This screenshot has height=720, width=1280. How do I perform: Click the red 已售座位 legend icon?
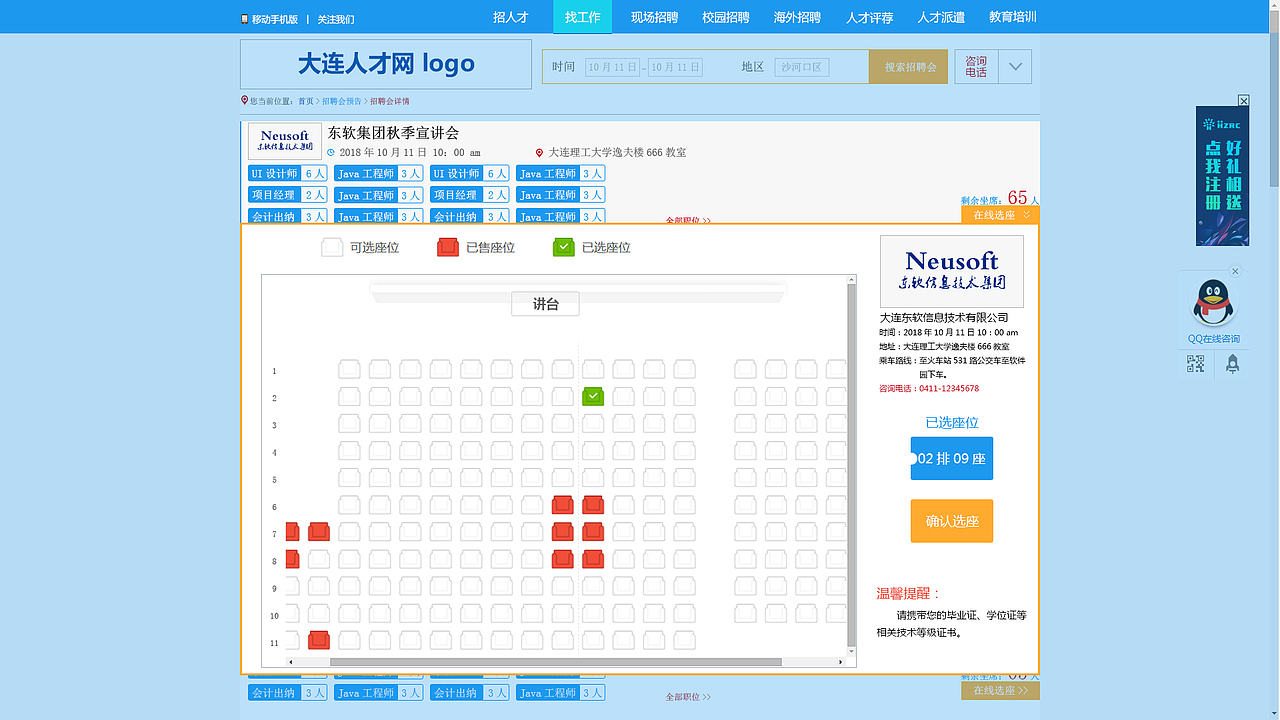(448, 247)
